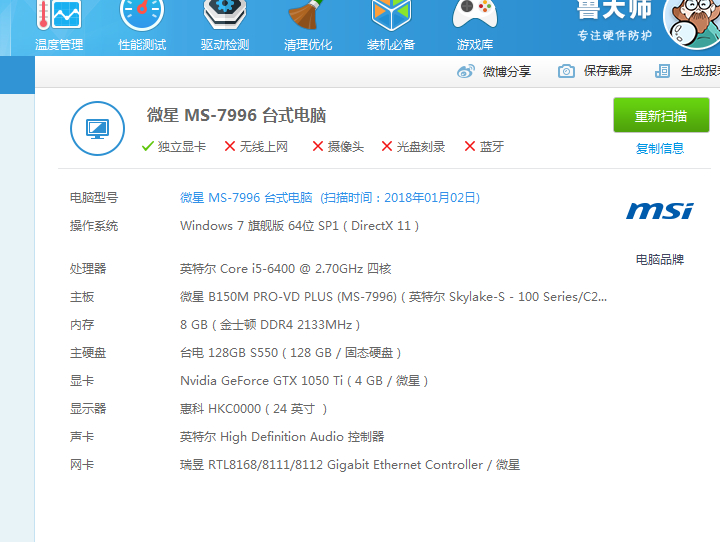Click the red X beside 光盘刻录
Image resolution: width=720 pixels, height=542 pixels.
387,146
